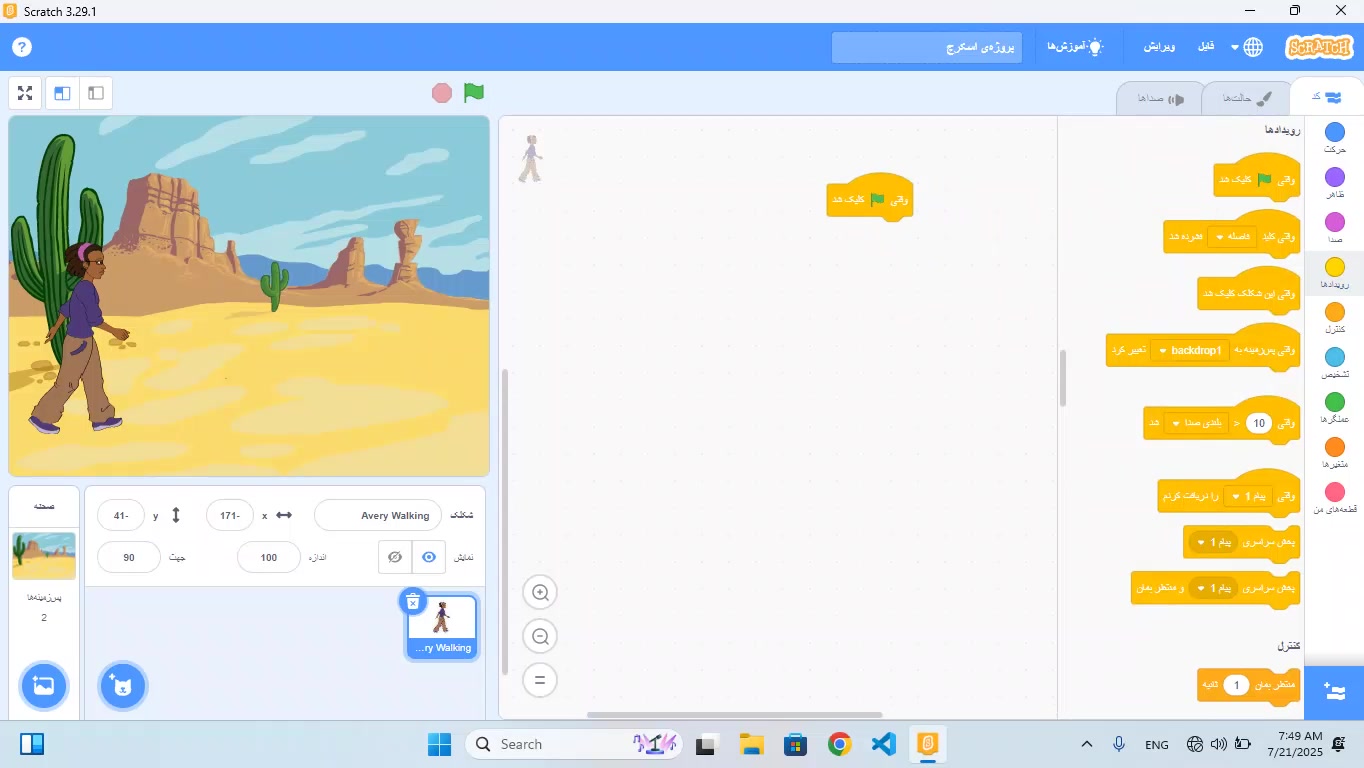
Task: Open Visual Studio Code from the taskbar
Action: point(883,744)
